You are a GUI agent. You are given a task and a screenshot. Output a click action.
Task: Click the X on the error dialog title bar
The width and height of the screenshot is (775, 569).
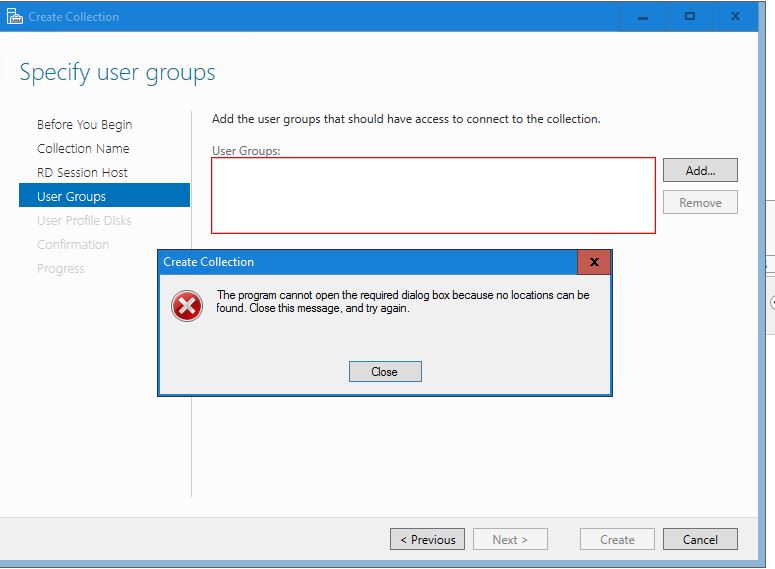[x=594, y=262]
